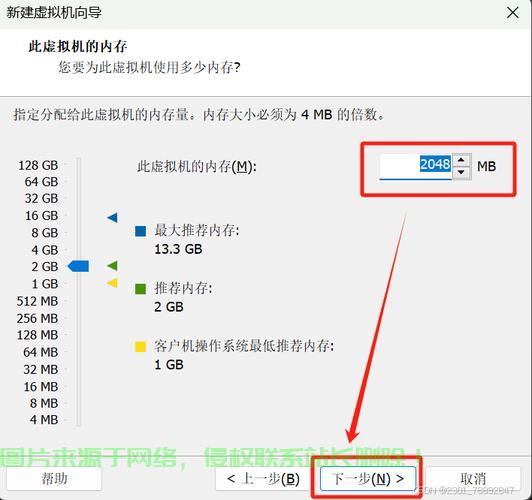Image resolution: width=532 pixels, height=500 pixels.
Task: Close the new virtual machine wizard
Action: [512, 13]
